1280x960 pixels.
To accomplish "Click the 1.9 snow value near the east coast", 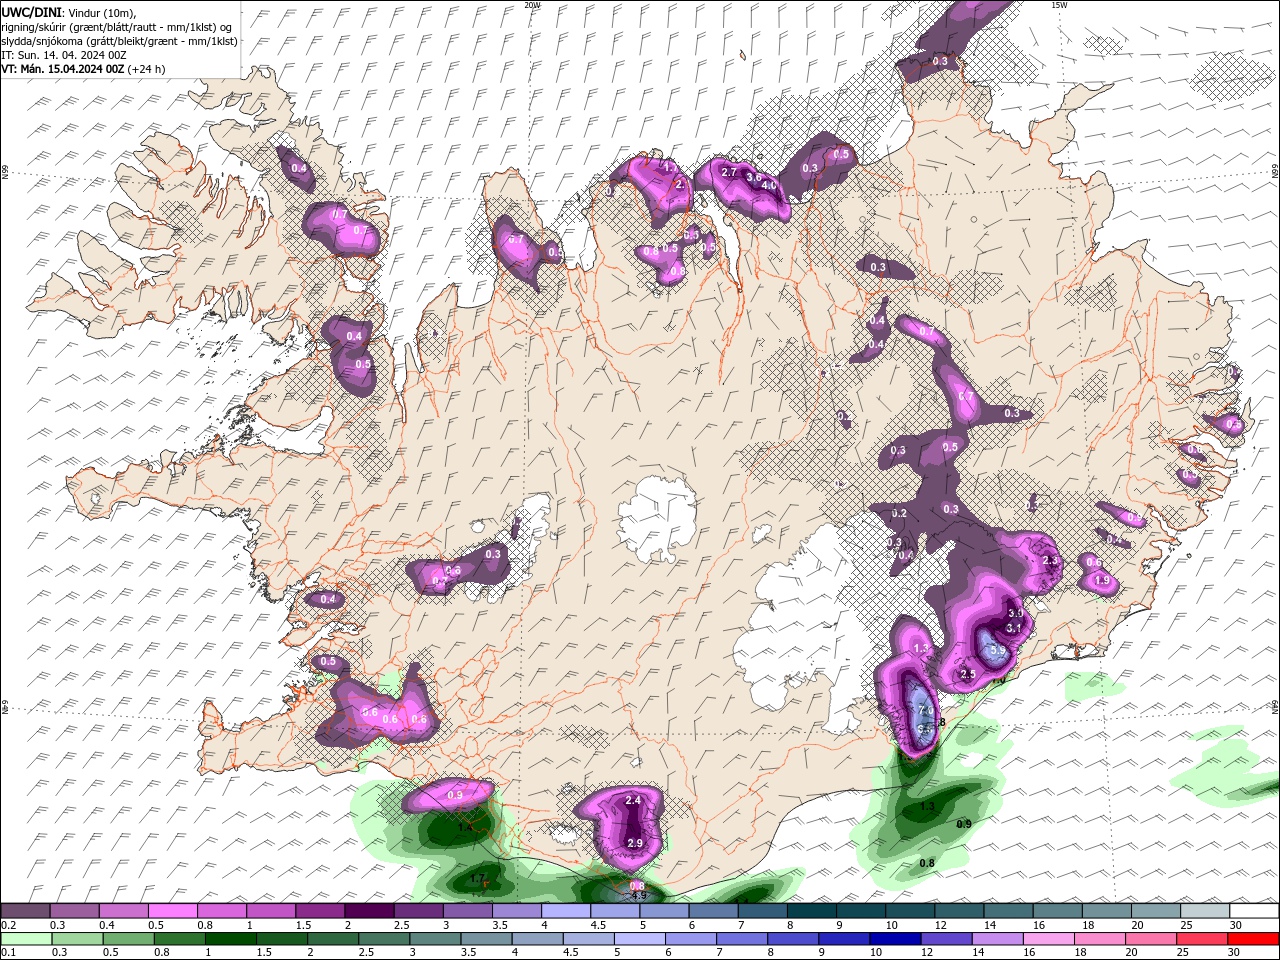I will [x=1102, y=581].
